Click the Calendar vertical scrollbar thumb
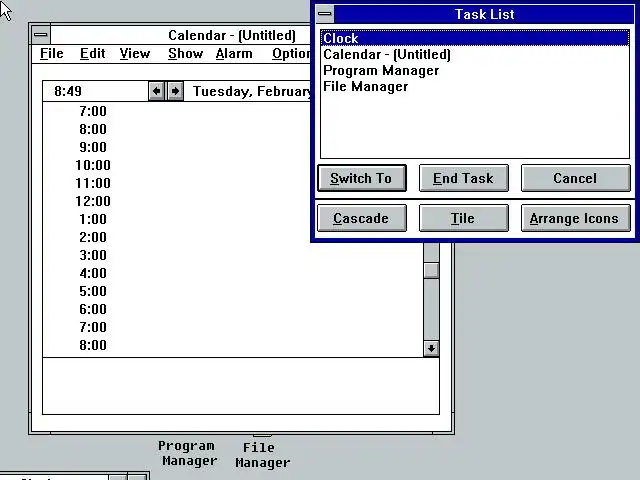This screenshot has height=480, width=640. [431, 270]
